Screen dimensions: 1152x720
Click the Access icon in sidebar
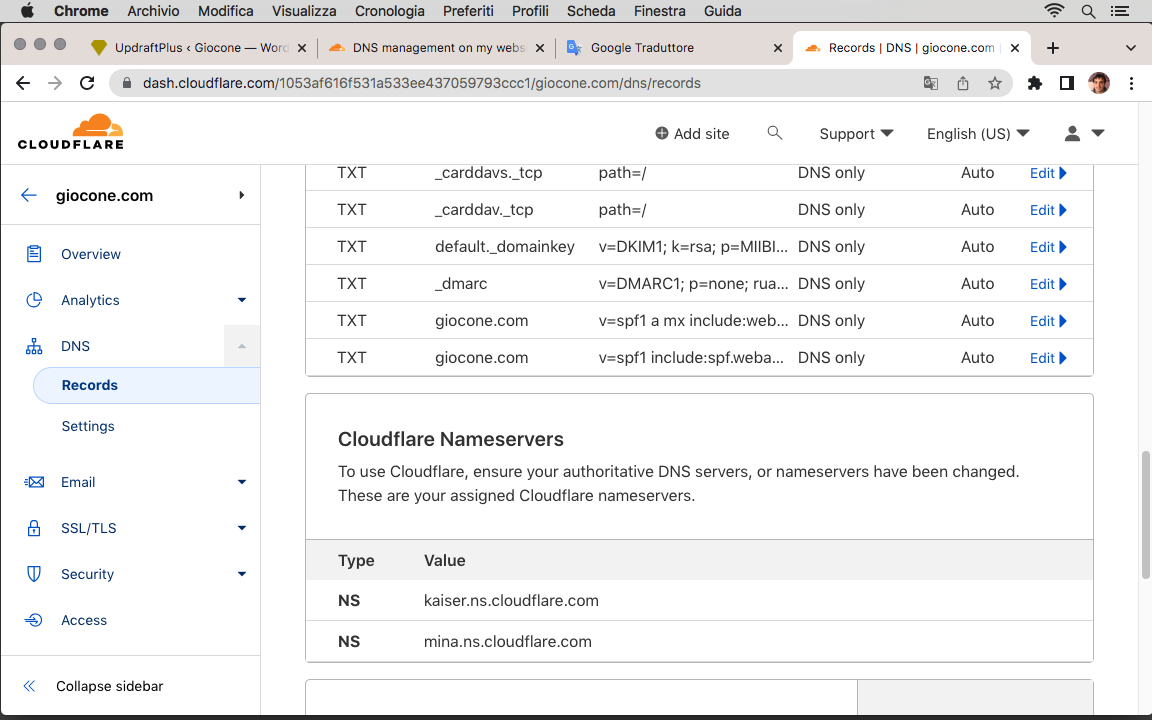coord(34,620)
